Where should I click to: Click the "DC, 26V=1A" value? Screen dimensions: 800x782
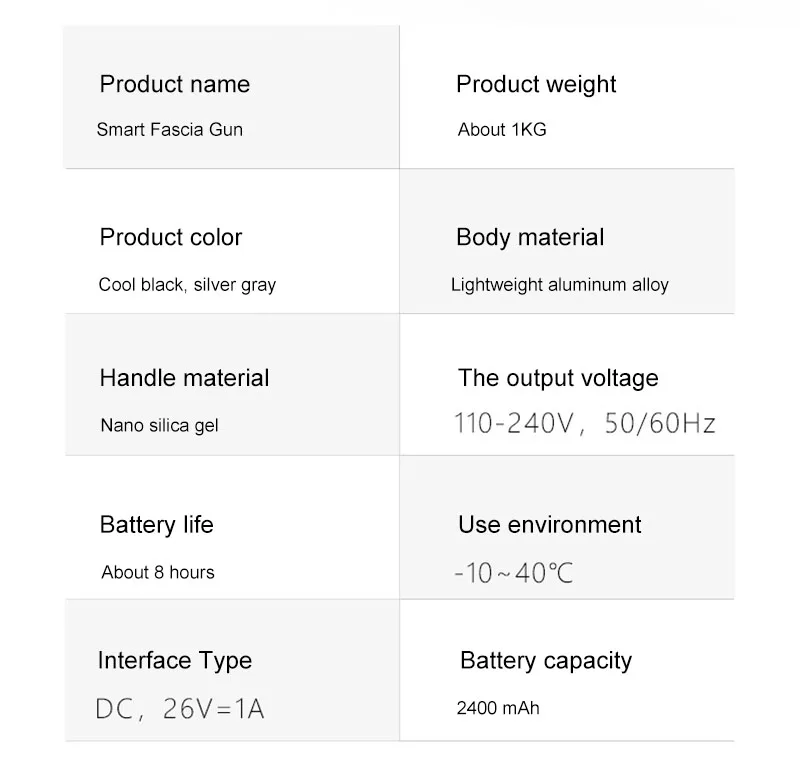180,709
